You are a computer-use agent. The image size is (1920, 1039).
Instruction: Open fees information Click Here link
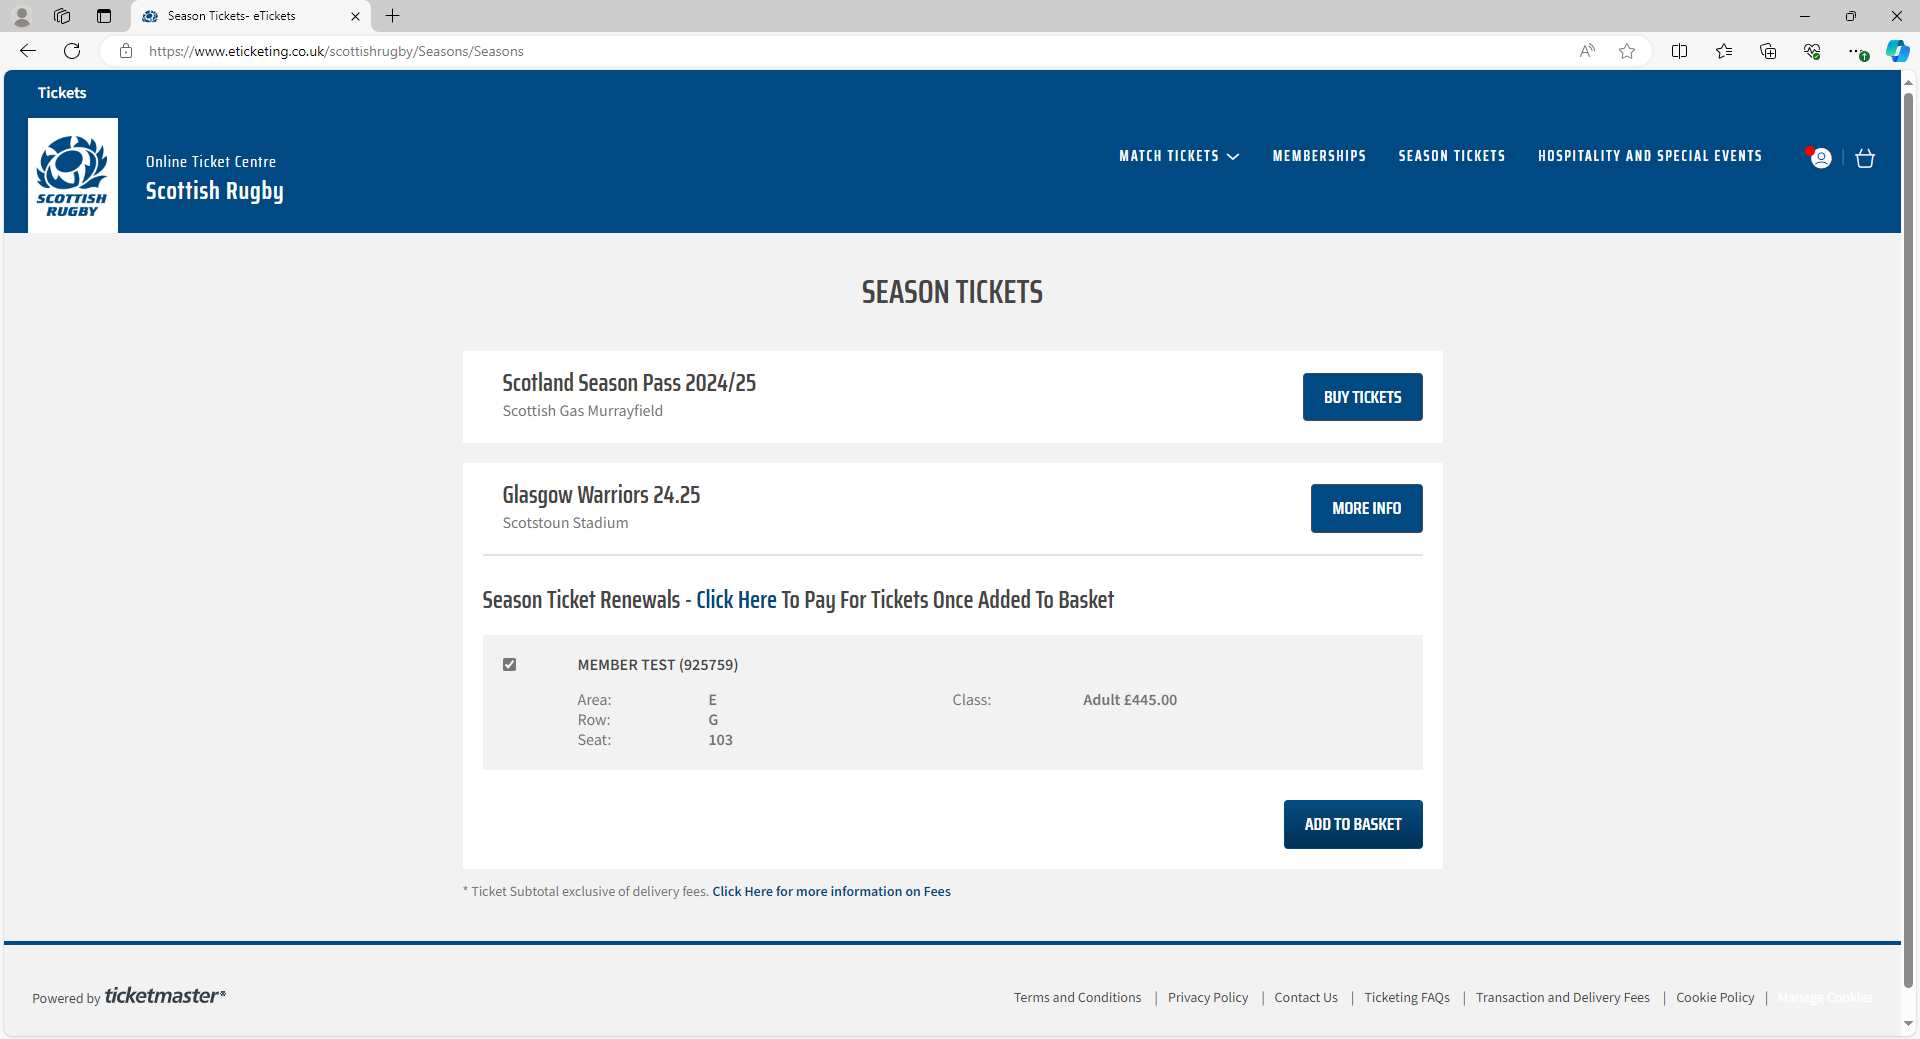tap(831, 892)
